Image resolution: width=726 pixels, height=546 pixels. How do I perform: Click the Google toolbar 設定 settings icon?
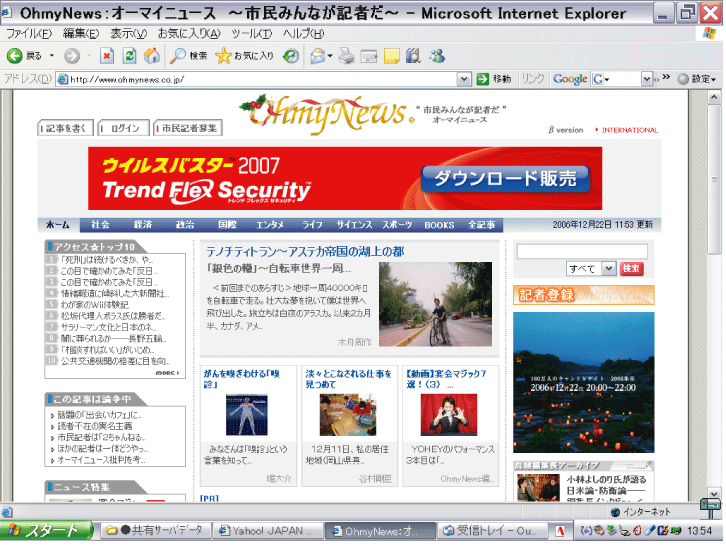point(683,79)
